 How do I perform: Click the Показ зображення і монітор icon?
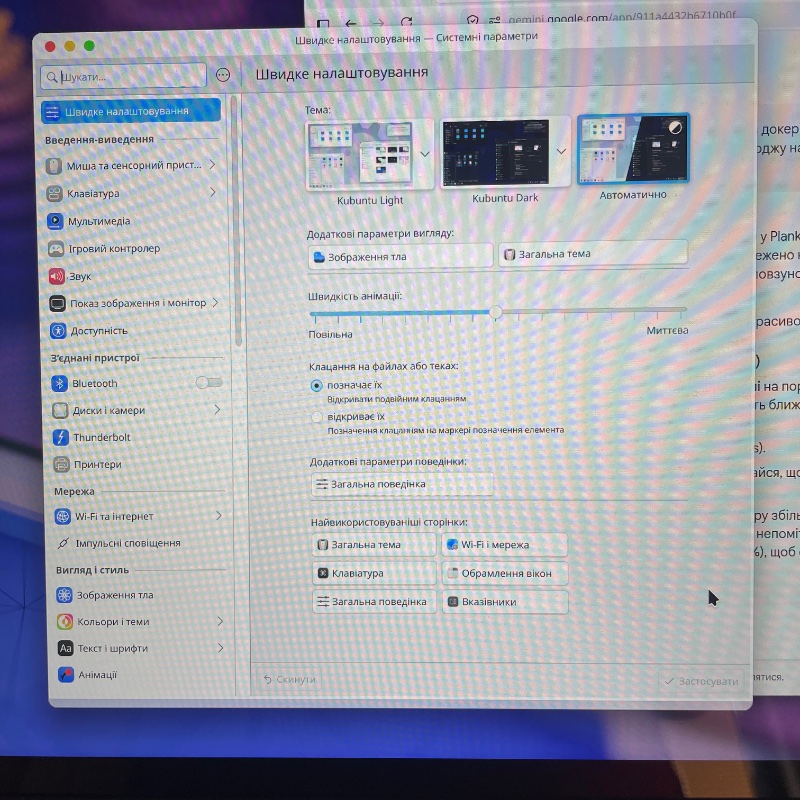[x=57, y=304]
